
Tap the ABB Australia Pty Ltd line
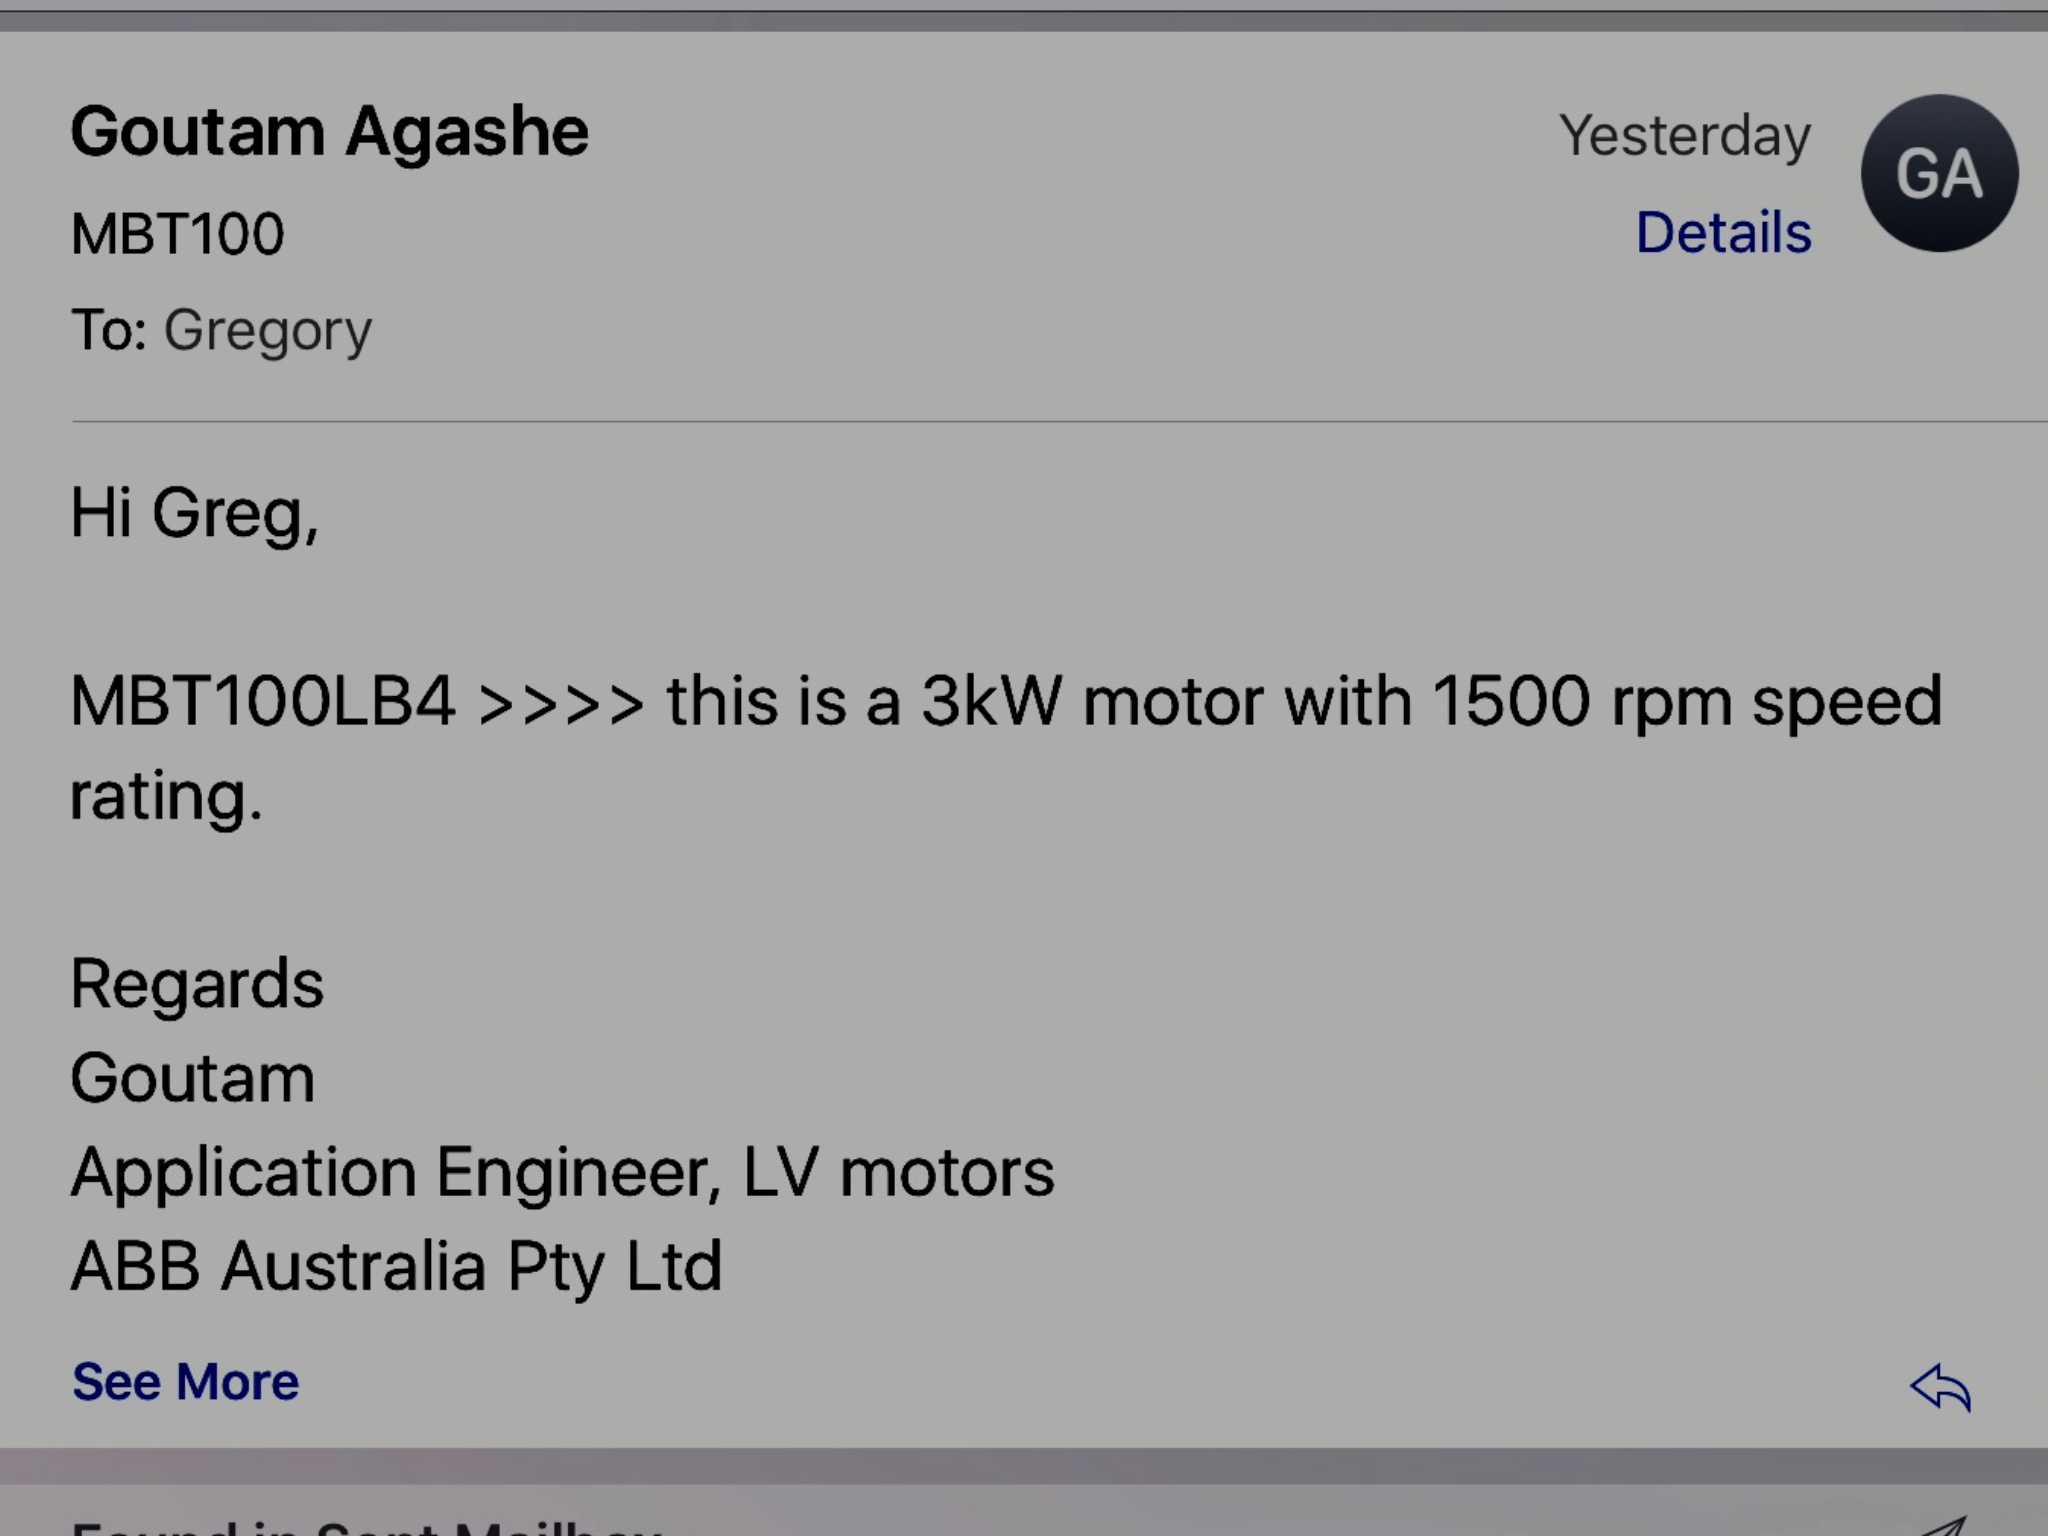point(396,1267)
